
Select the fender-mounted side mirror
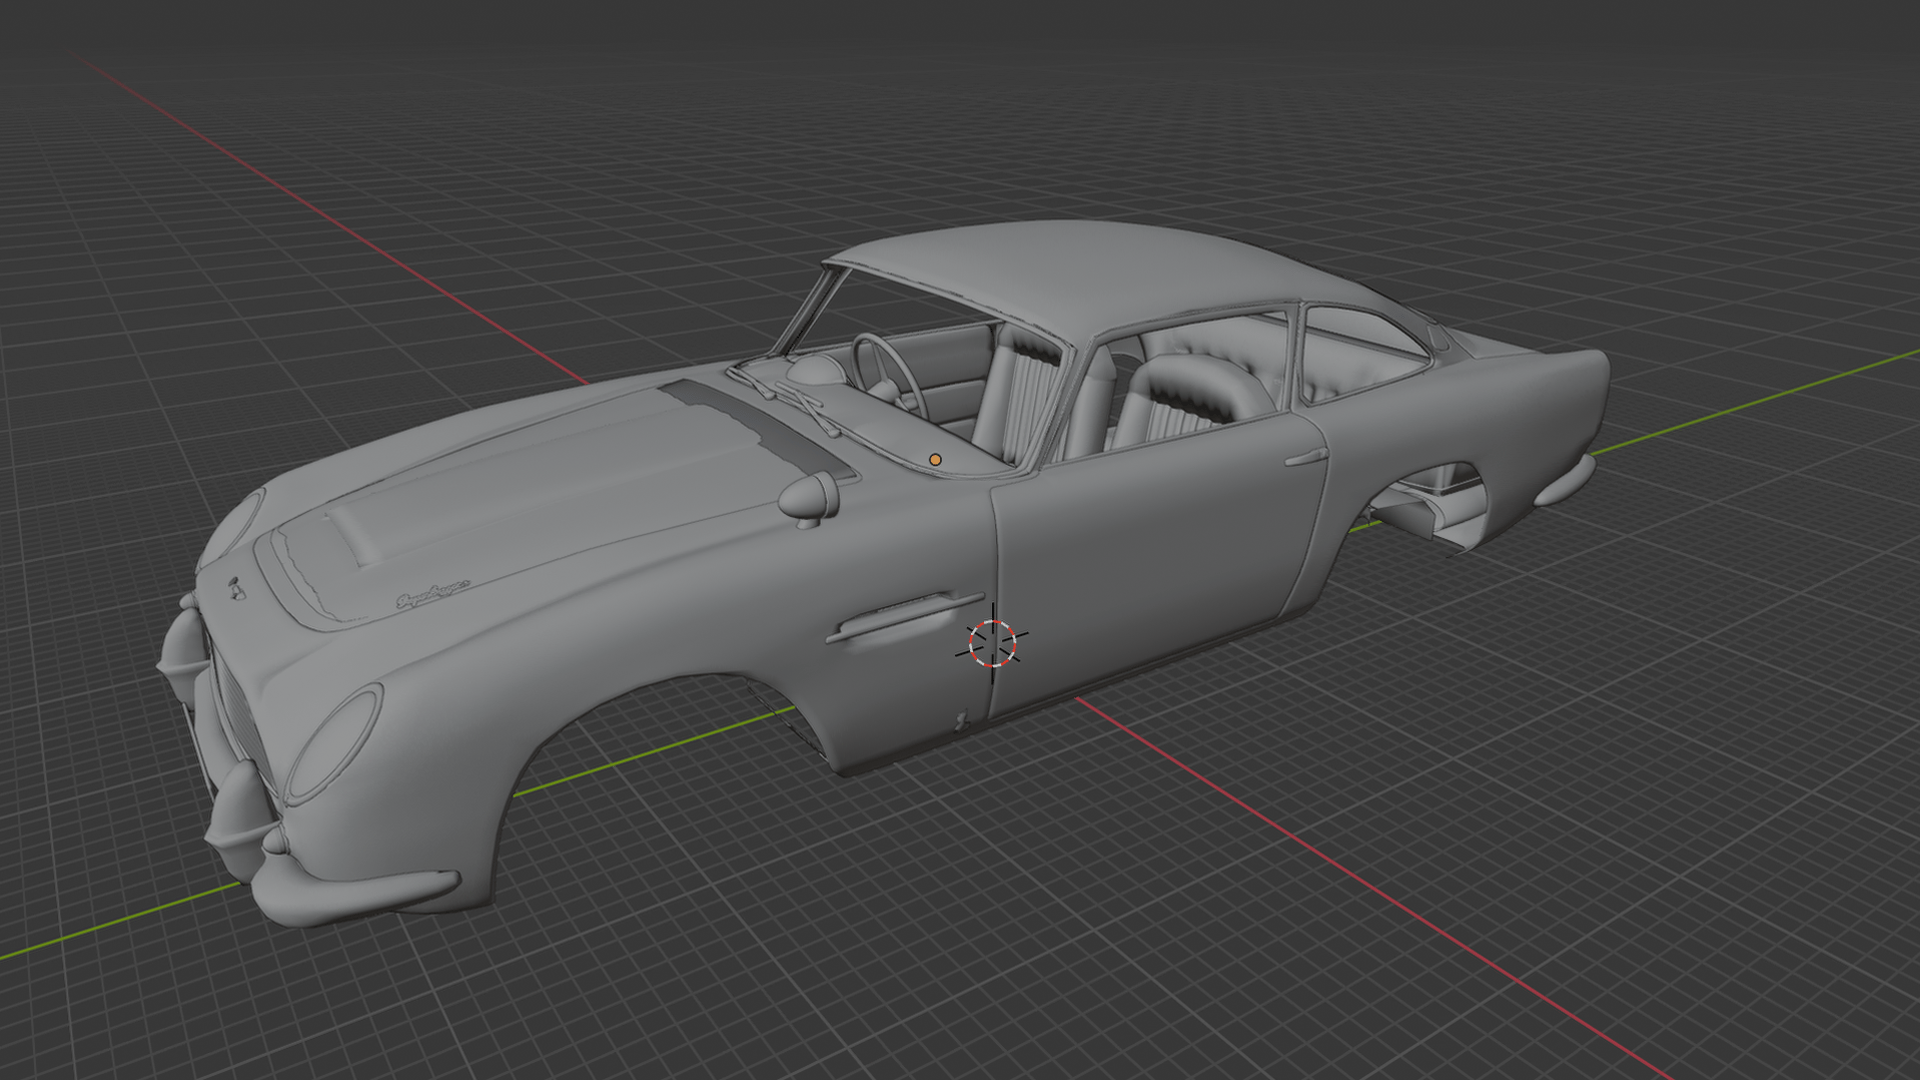[809, 499]
